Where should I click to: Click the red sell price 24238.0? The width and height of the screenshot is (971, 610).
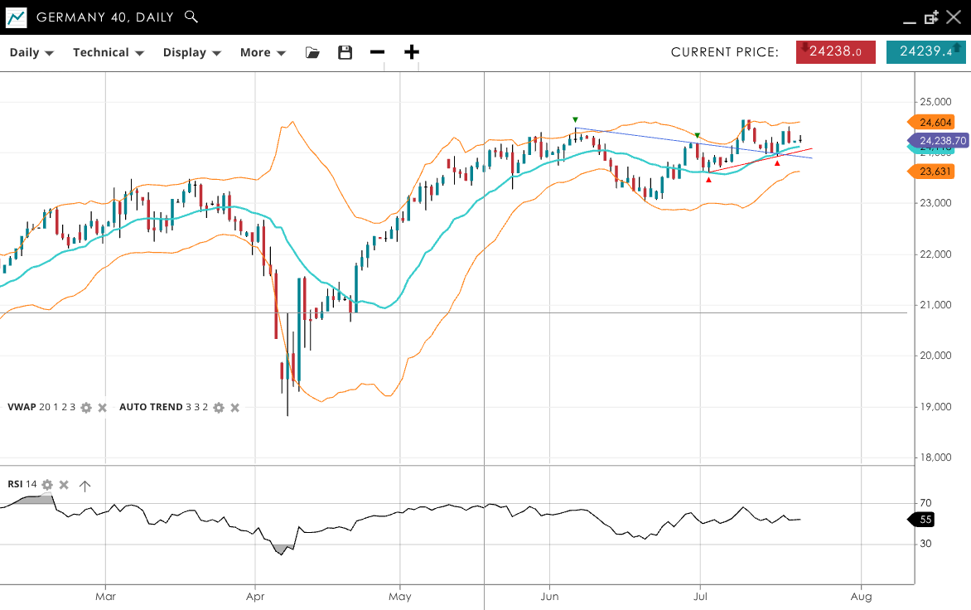[835, 52]
